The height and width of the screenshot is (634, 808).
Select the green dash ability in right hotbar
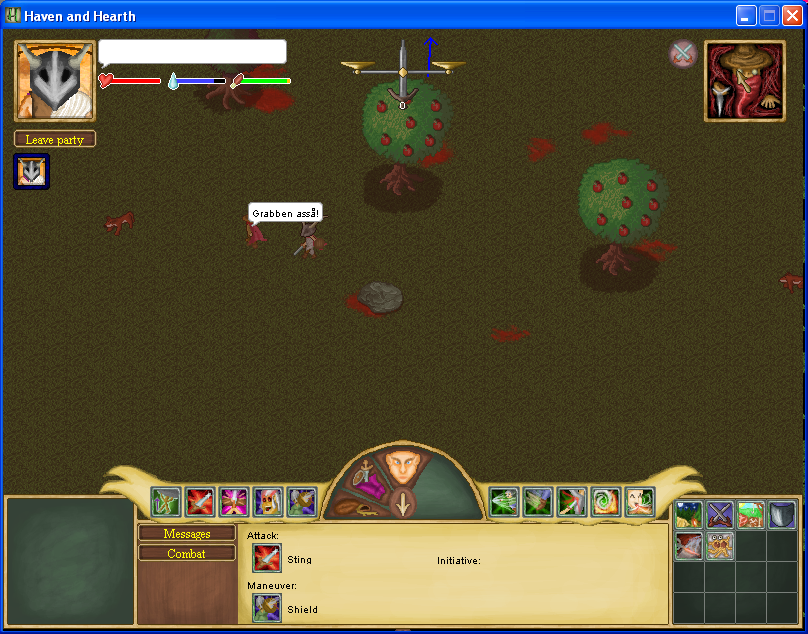click(x=503, y=502)
